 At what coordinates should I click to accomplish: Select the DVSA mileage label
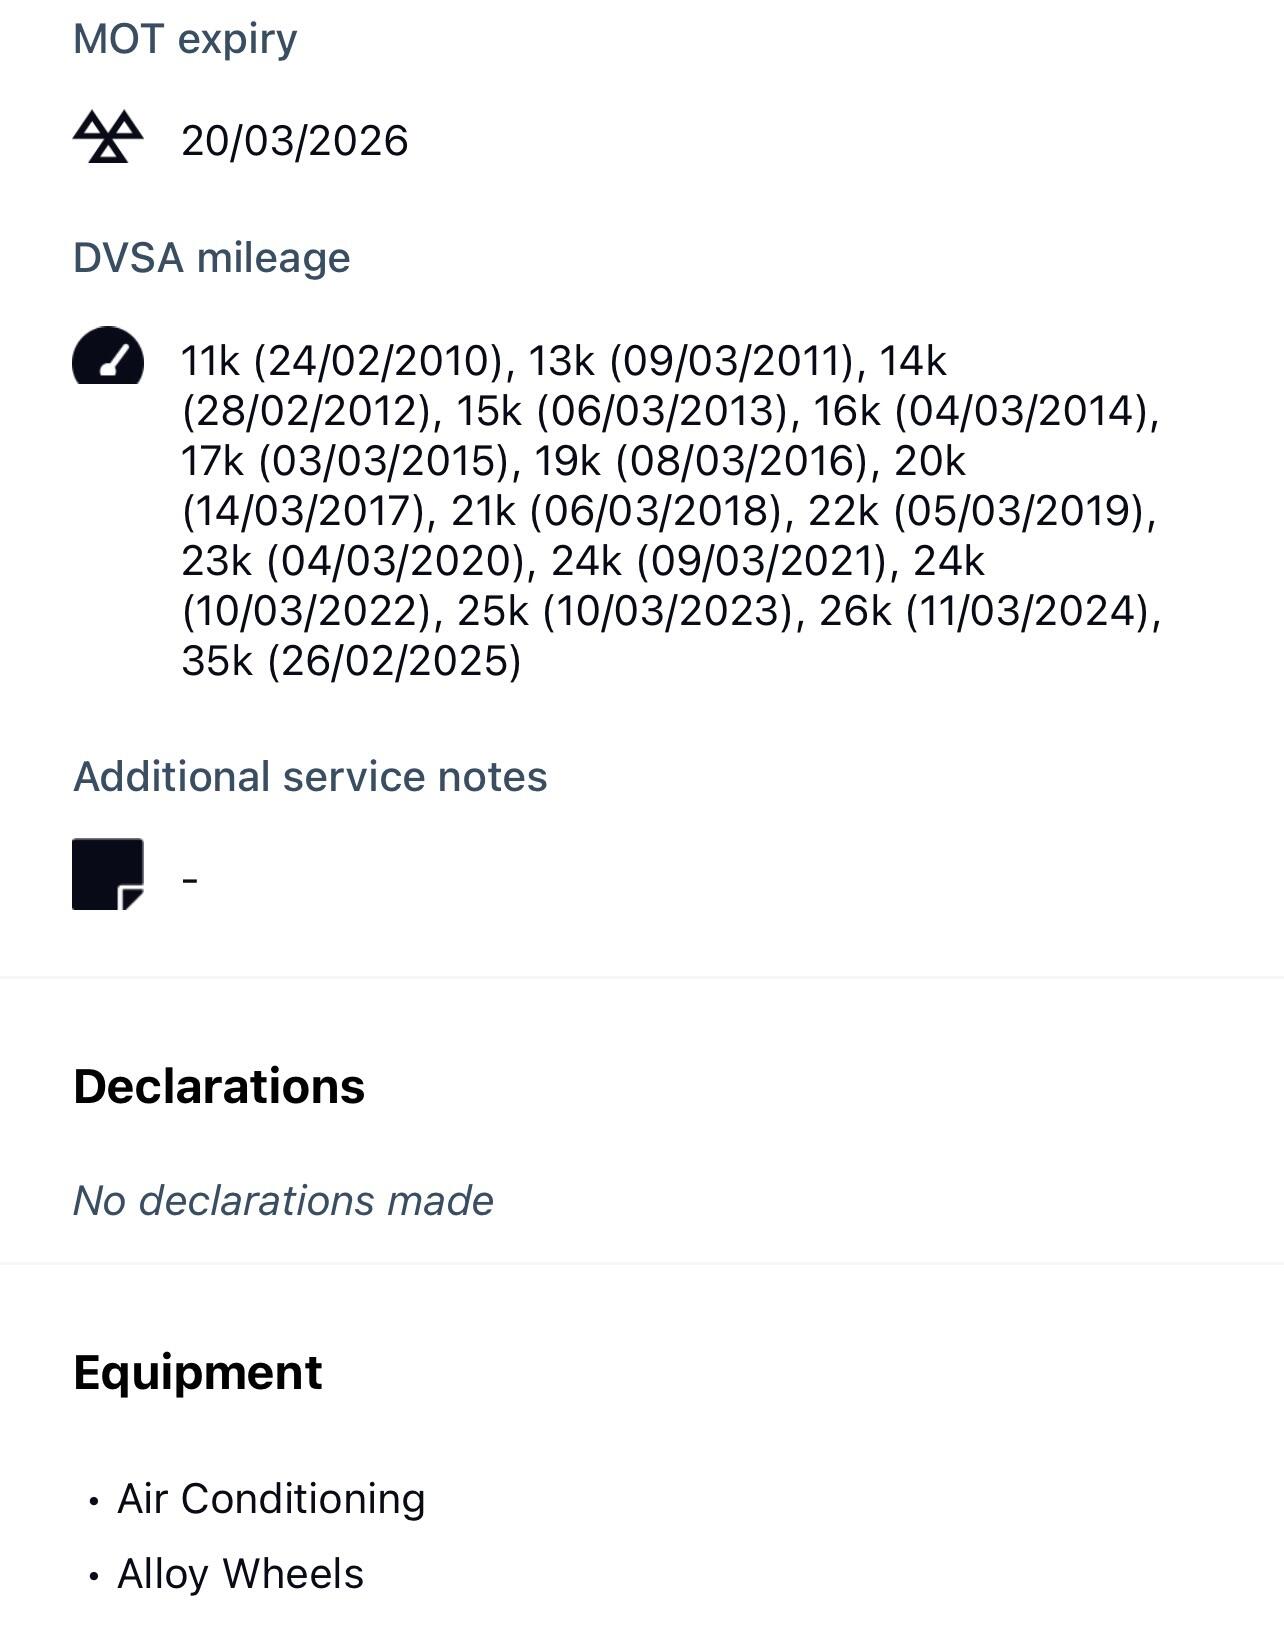pyautogui.click(x=212, y=258)
